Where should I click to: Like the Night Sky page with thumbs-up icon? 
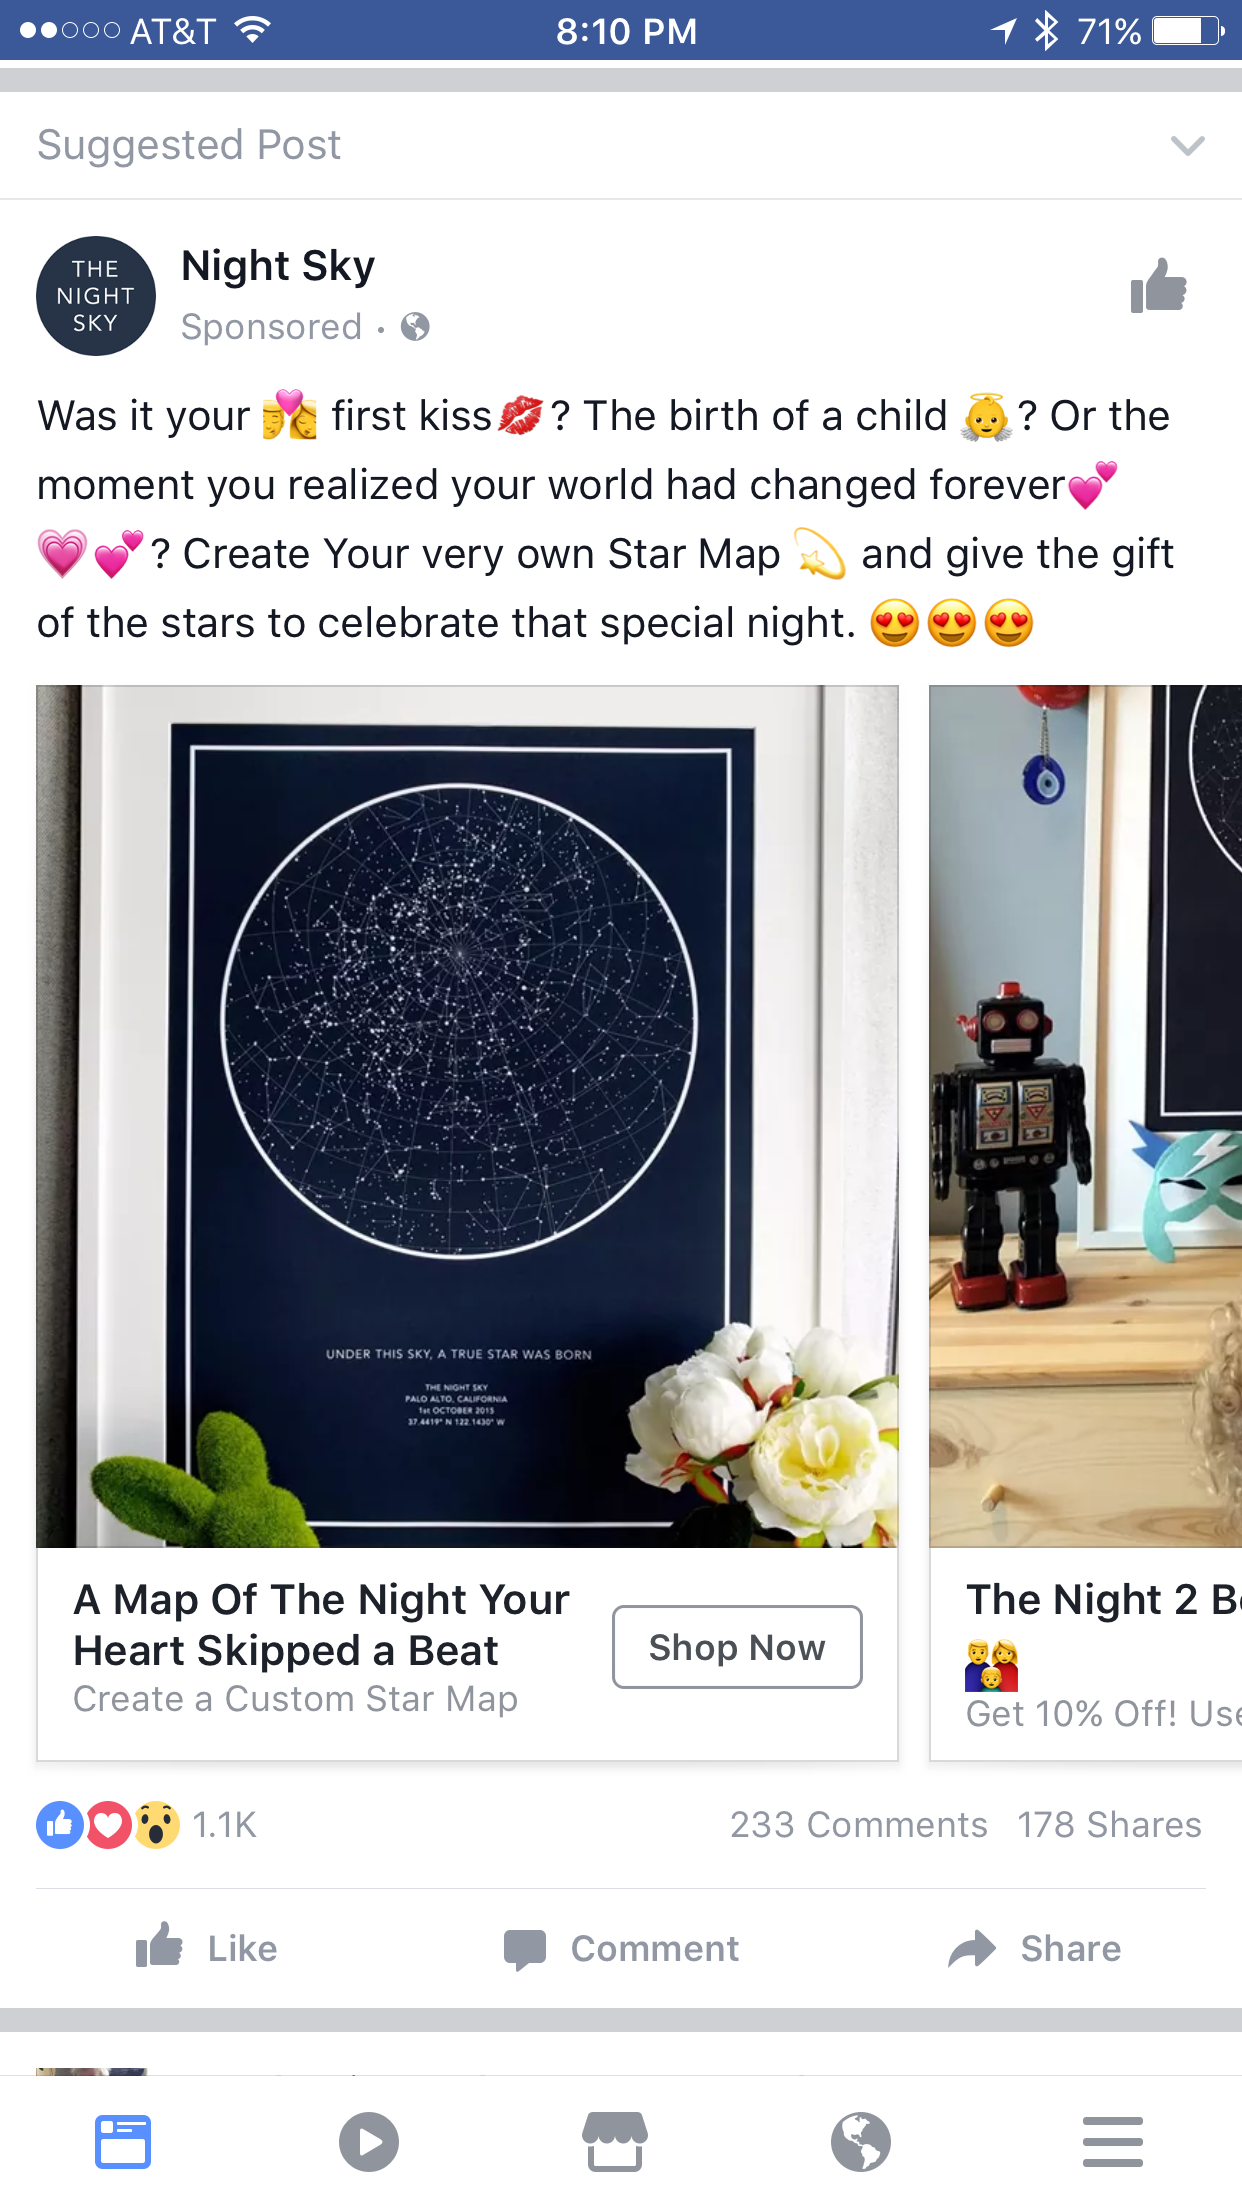tap(1158, 287)
